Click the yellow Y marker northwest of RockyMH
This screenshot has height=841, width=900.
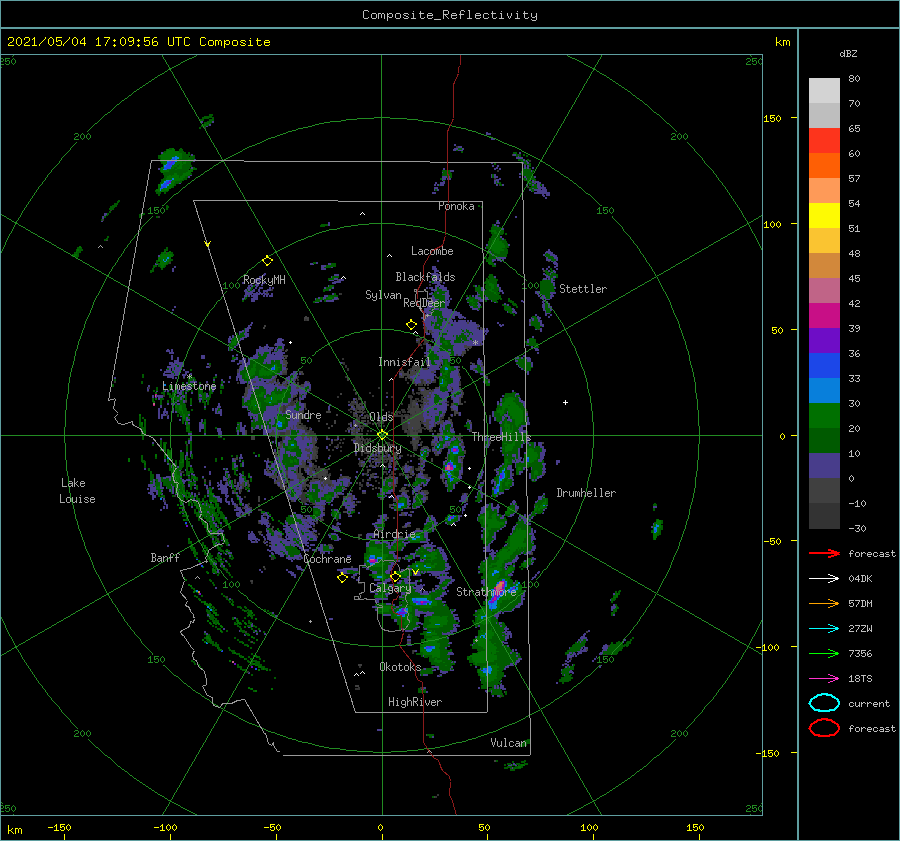click(x=208, y=244)
